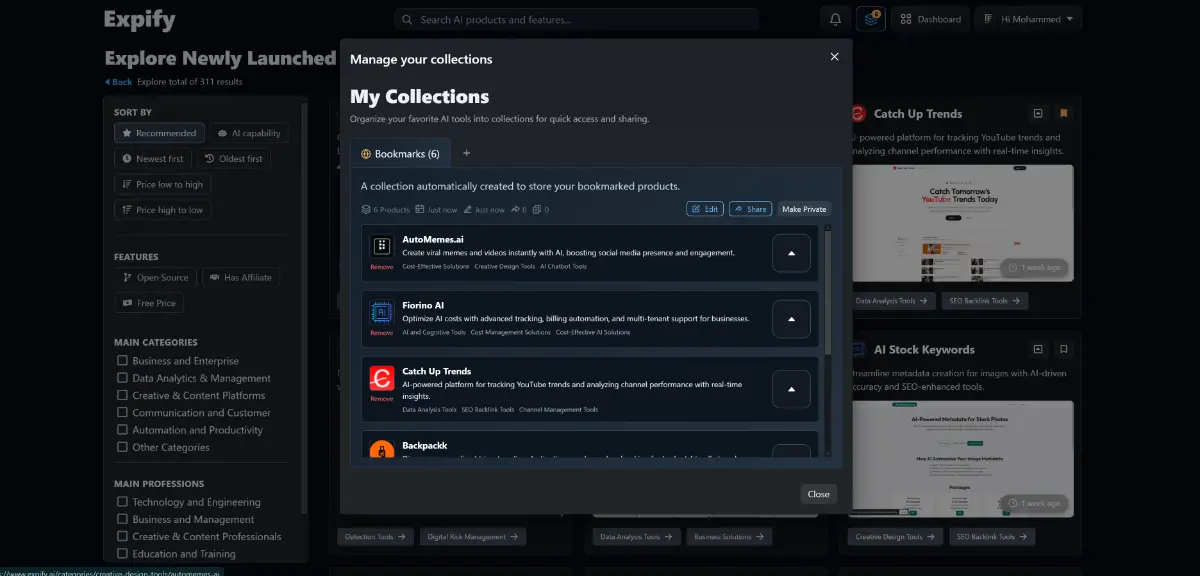Bookmark the AI Stock Keywords card
Screen dimensions: 1200x576
[1064, 349]
